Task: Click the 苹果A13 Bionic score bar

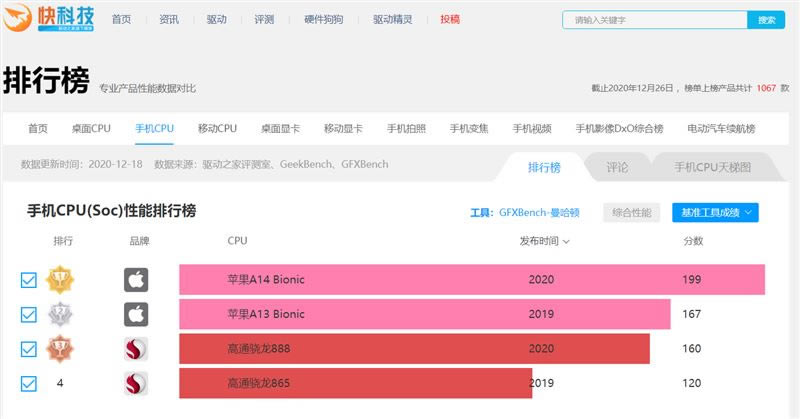Action: click(x=424, y=314)
